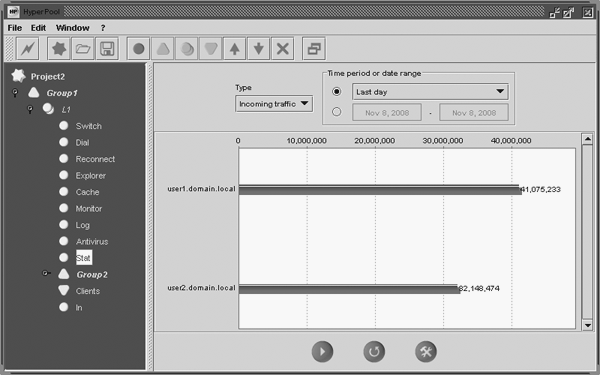Image resolution: width=600 pixels, height=375 pixels.
Task: Move item down with down-arrow icon
Action: pyautogui.click(x=259, y=49)
